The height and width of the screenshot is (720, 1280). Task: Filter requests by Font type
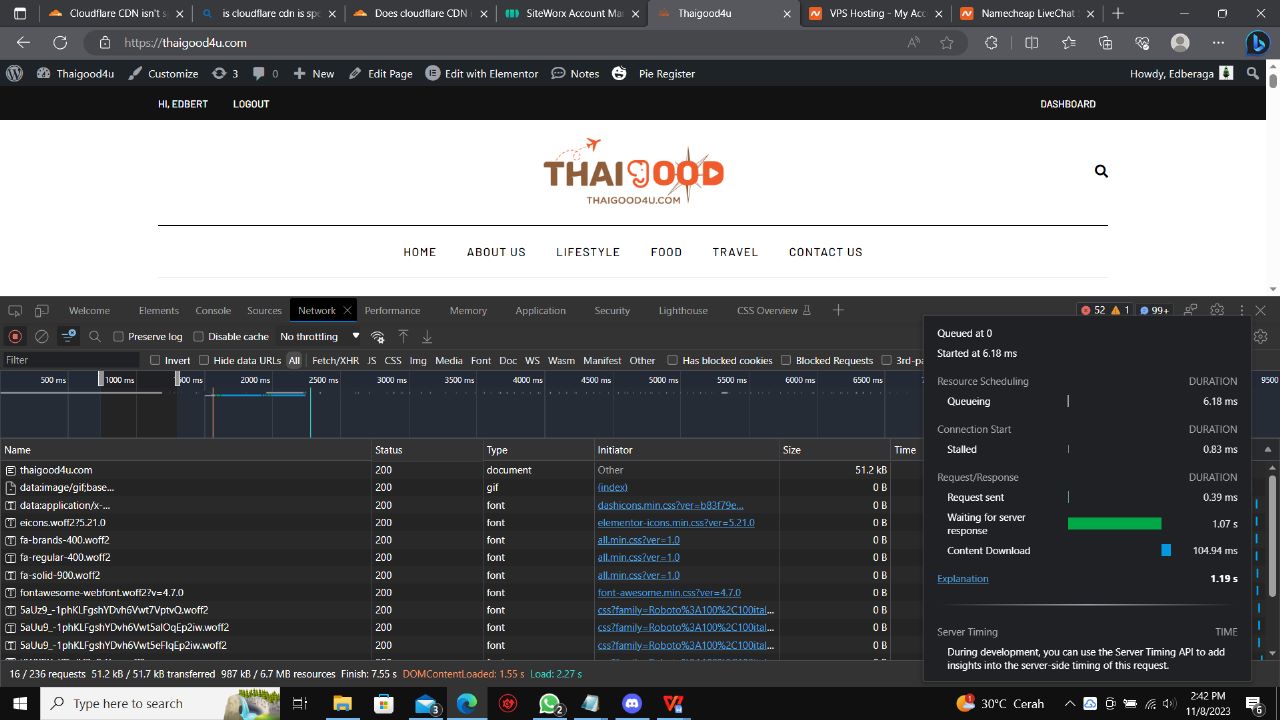[481, 360]
